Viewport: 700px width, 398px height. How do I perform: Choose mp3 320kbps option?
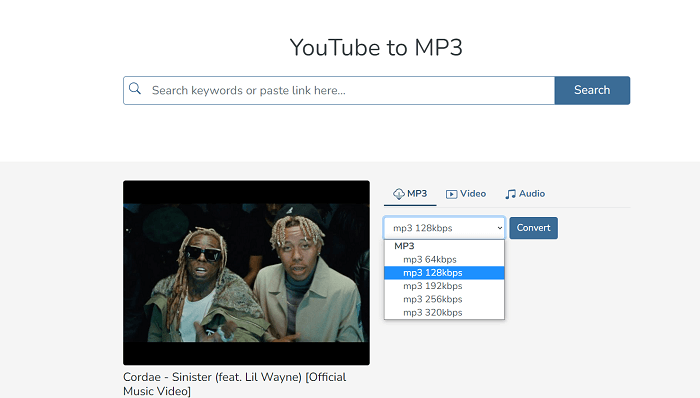(444, 313)
